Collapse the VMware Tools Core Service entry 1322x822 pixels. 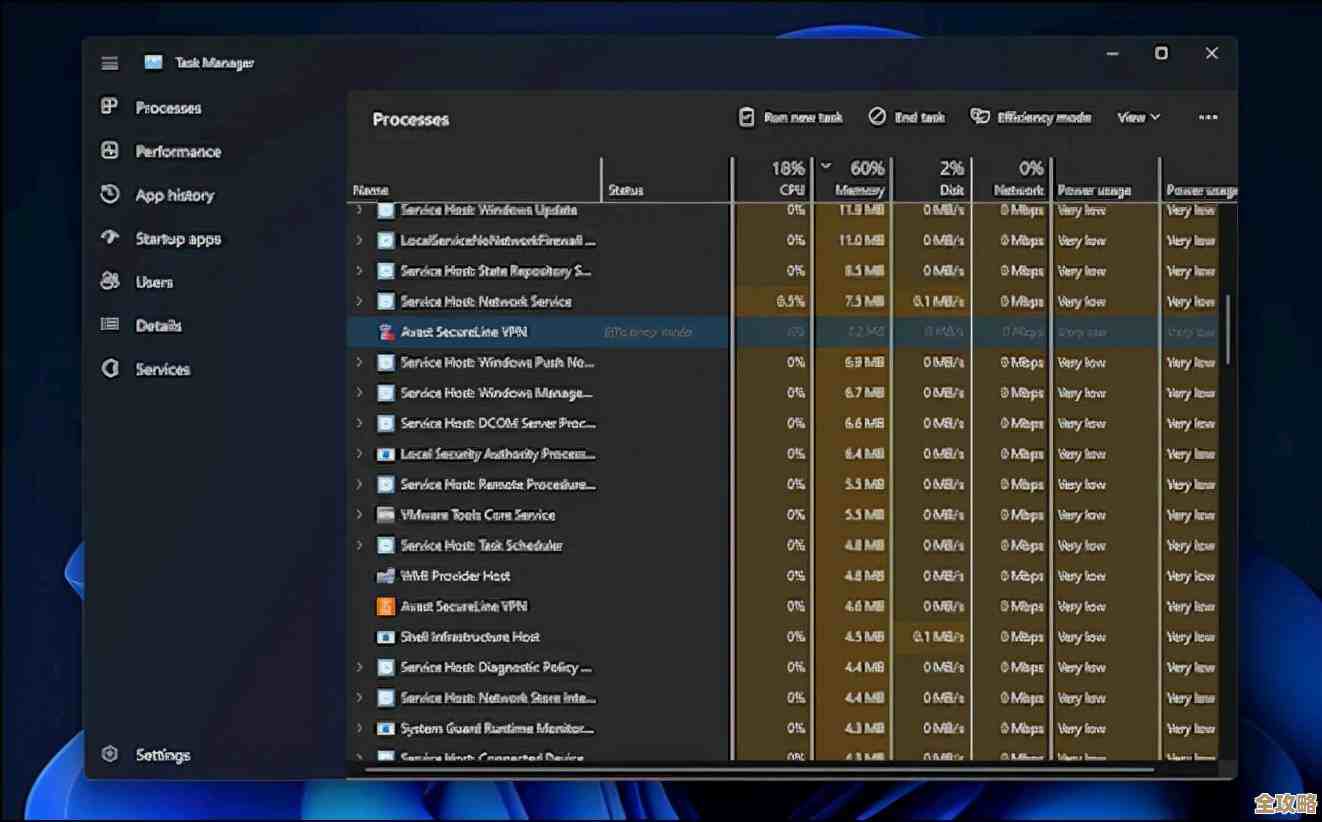[360, 514]
